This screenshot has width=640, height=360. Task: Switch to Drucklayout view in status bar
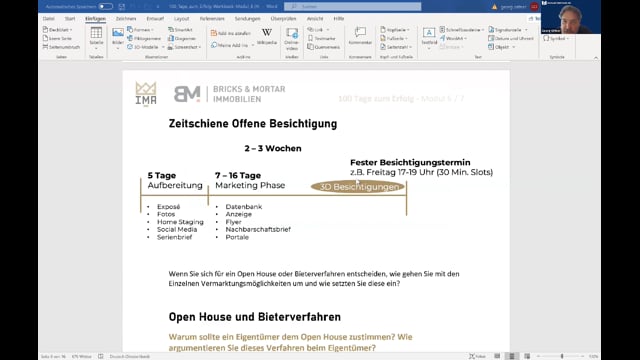[512, 356]
